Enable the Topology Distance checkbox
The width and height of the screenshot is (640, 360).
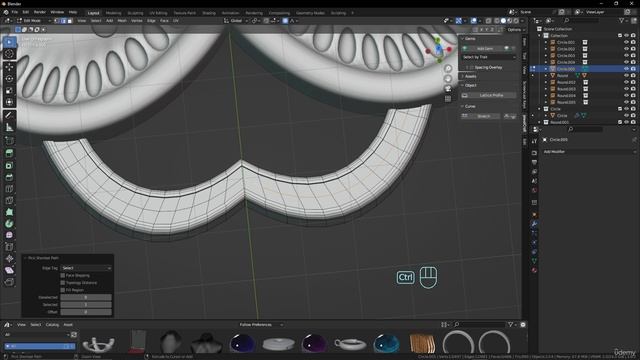63,282
